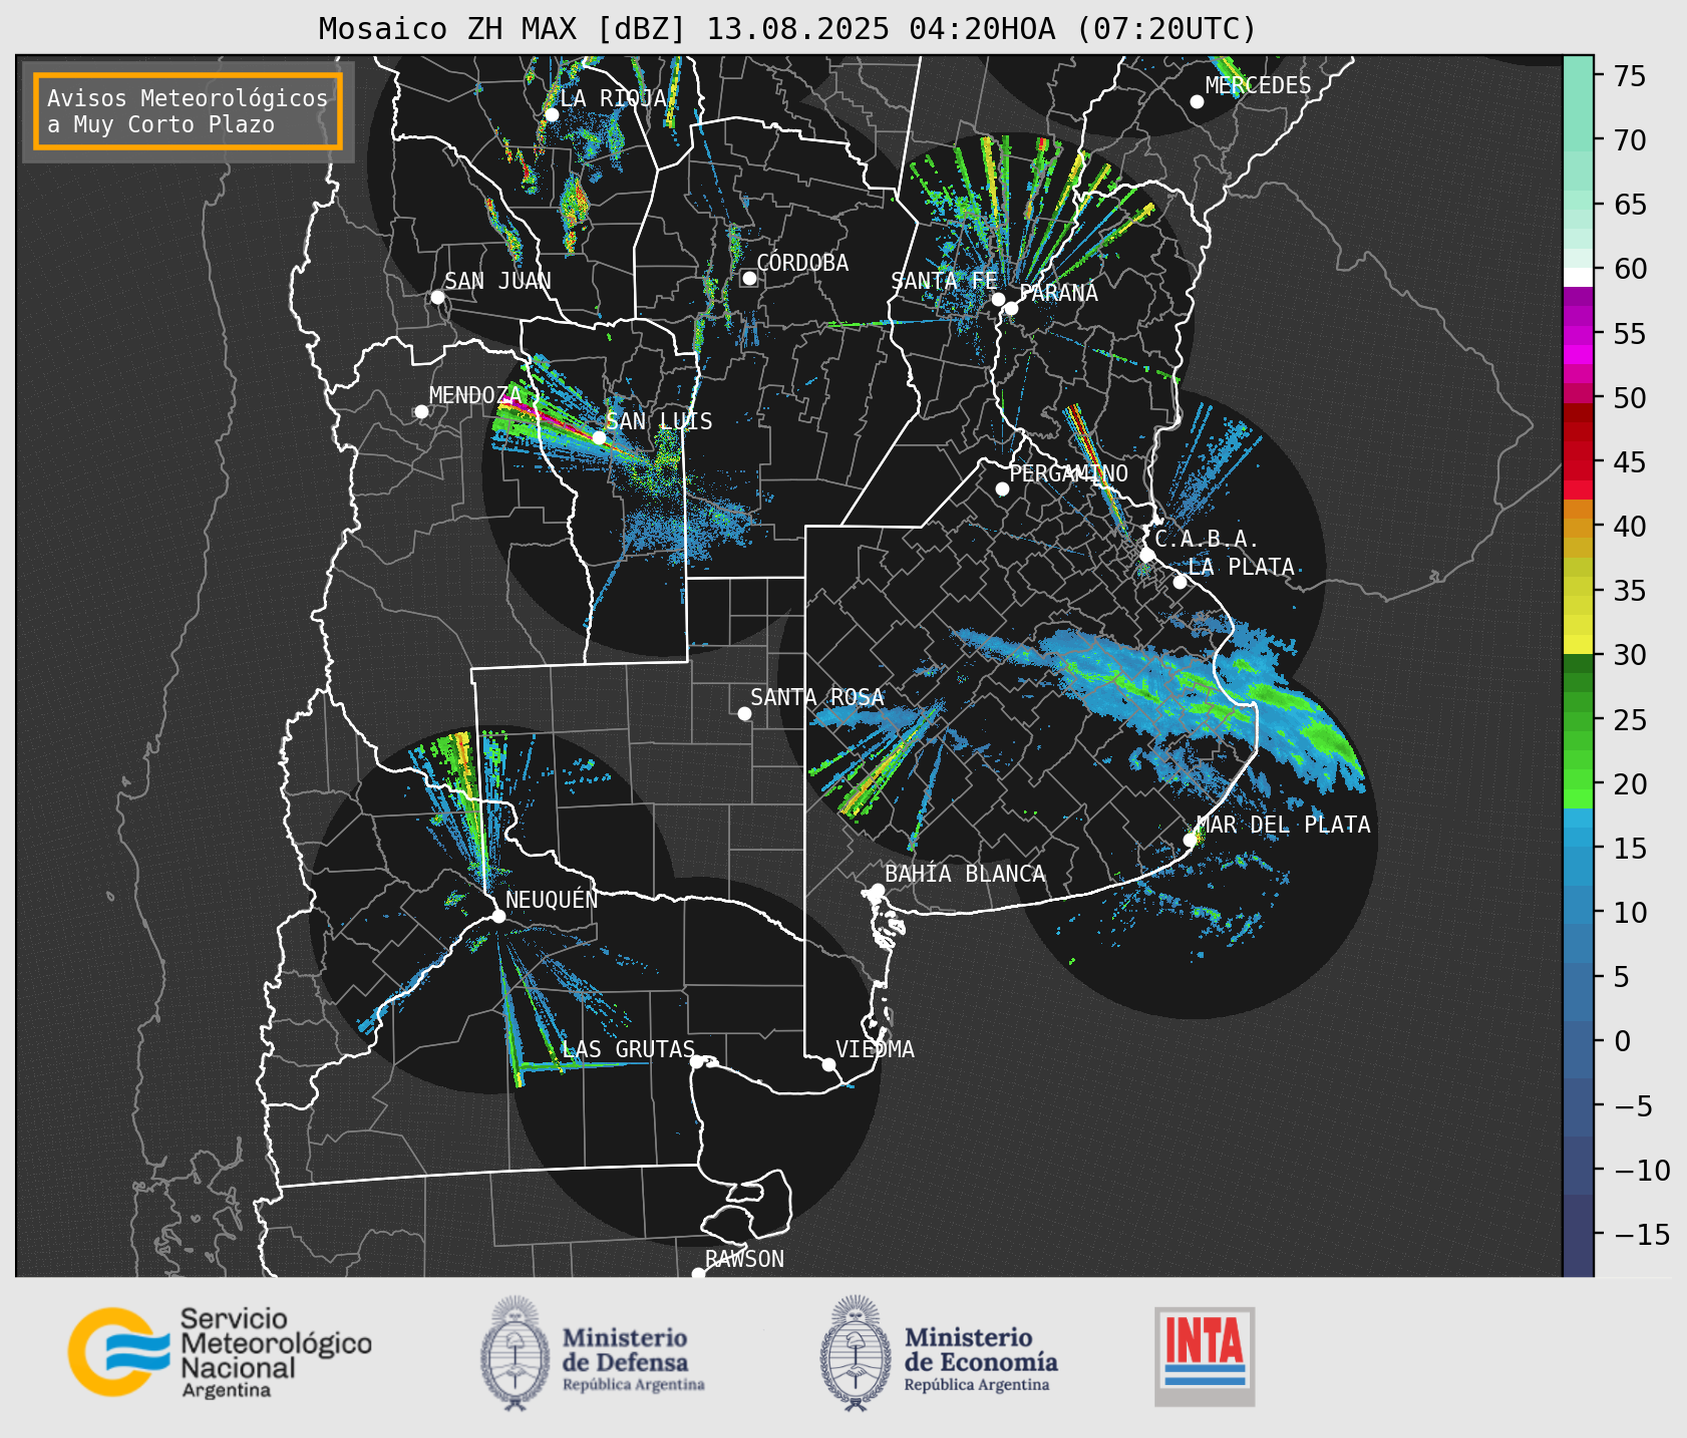Click the green 25 dBZ color band
Viewport: 1687px width, 1438px height.
[x=1578, y=720]
